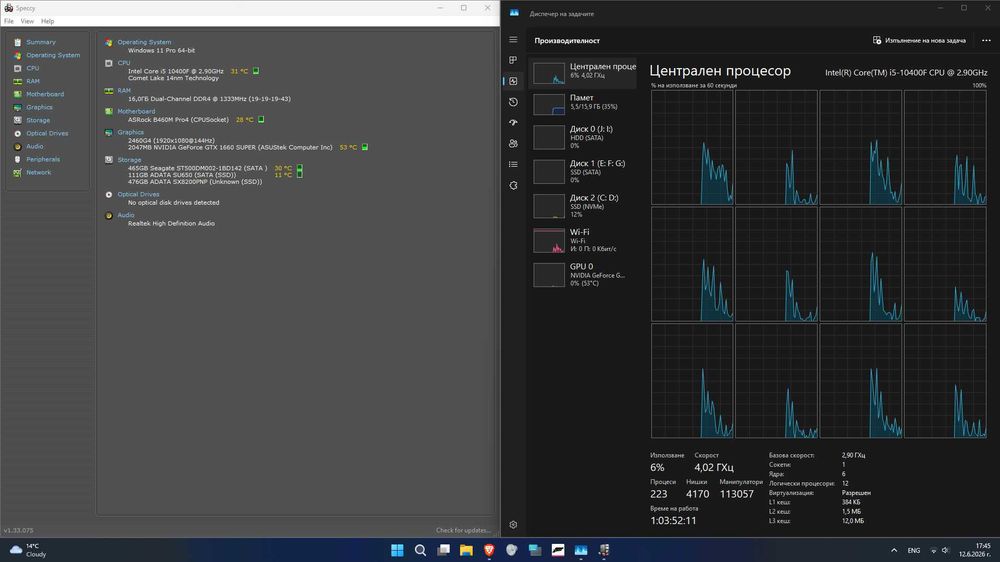Open Processes page in Task Manager
Image resolution: width=1000 pixels, height=562 pixels.
click(x=513, y=60)
